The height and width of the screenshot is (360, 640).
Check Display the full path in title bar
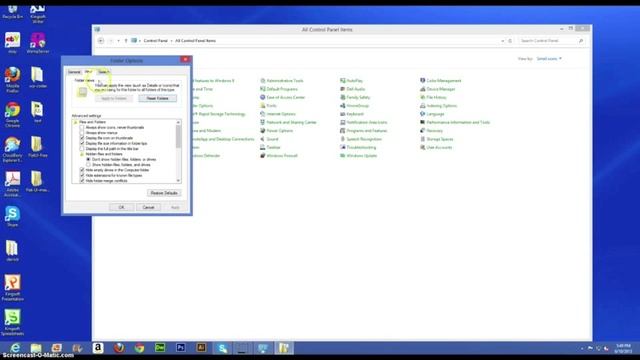point(82,149)
